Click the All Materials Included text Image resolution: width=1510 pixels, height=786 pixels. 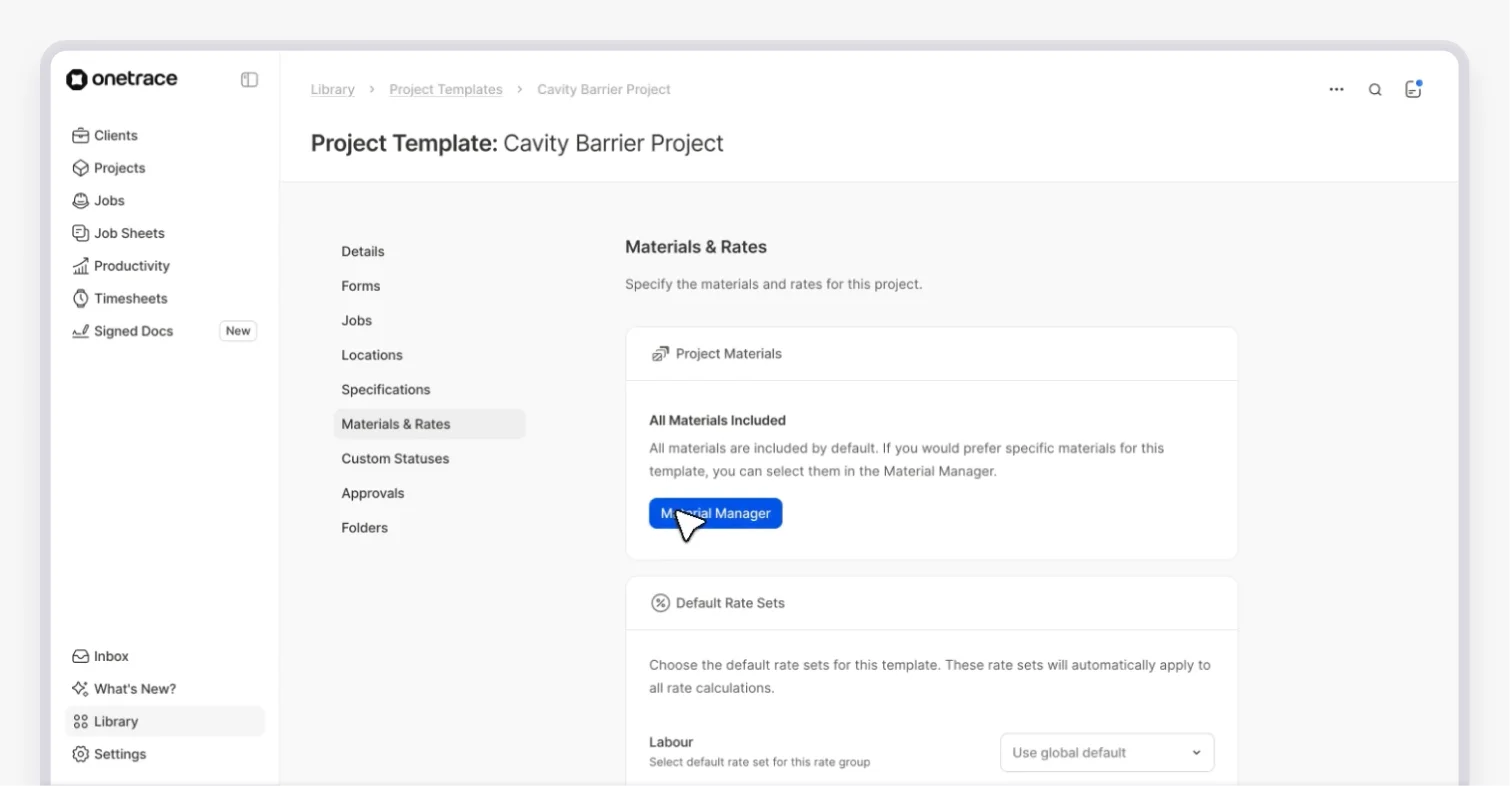coord(718,420)
